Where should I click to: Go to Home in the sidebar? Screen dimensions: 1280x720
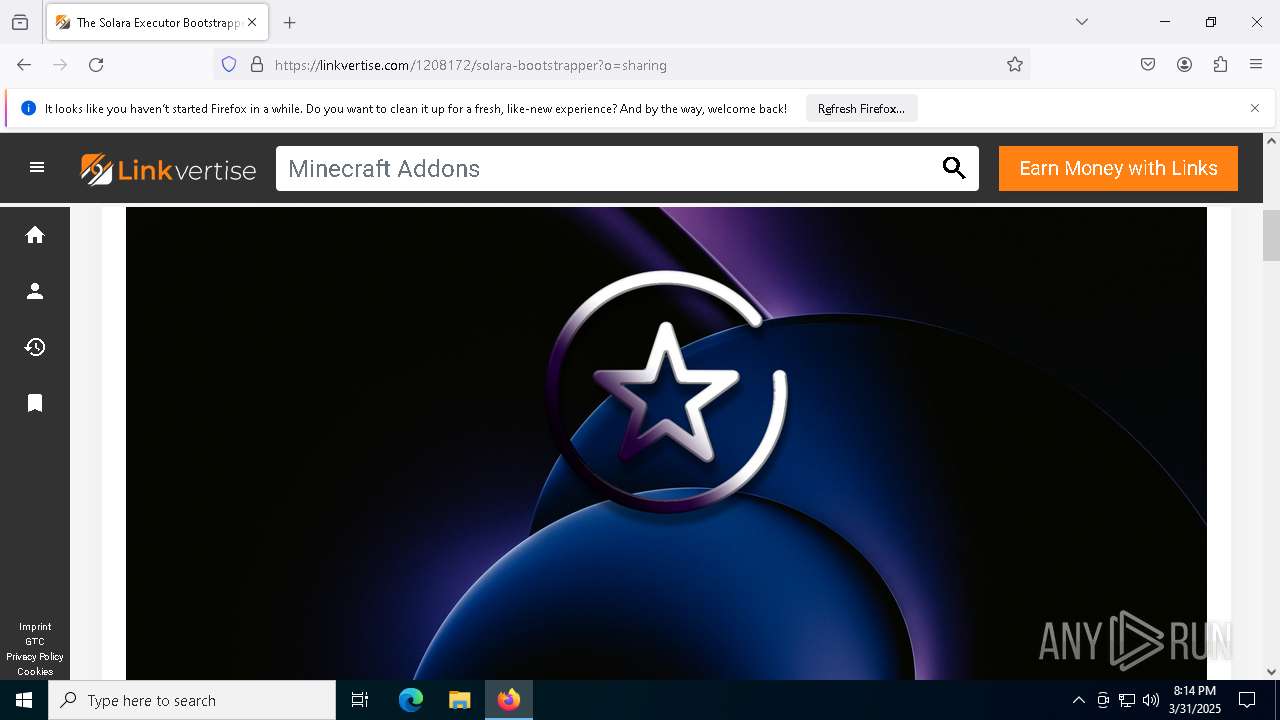click(35, 235)
